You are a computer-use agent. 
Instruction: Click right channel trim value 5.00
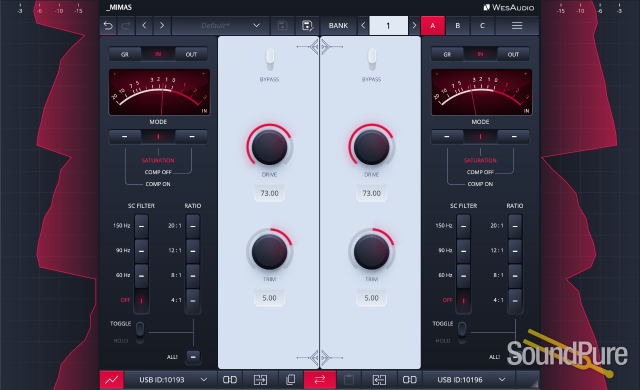point(371,298)
